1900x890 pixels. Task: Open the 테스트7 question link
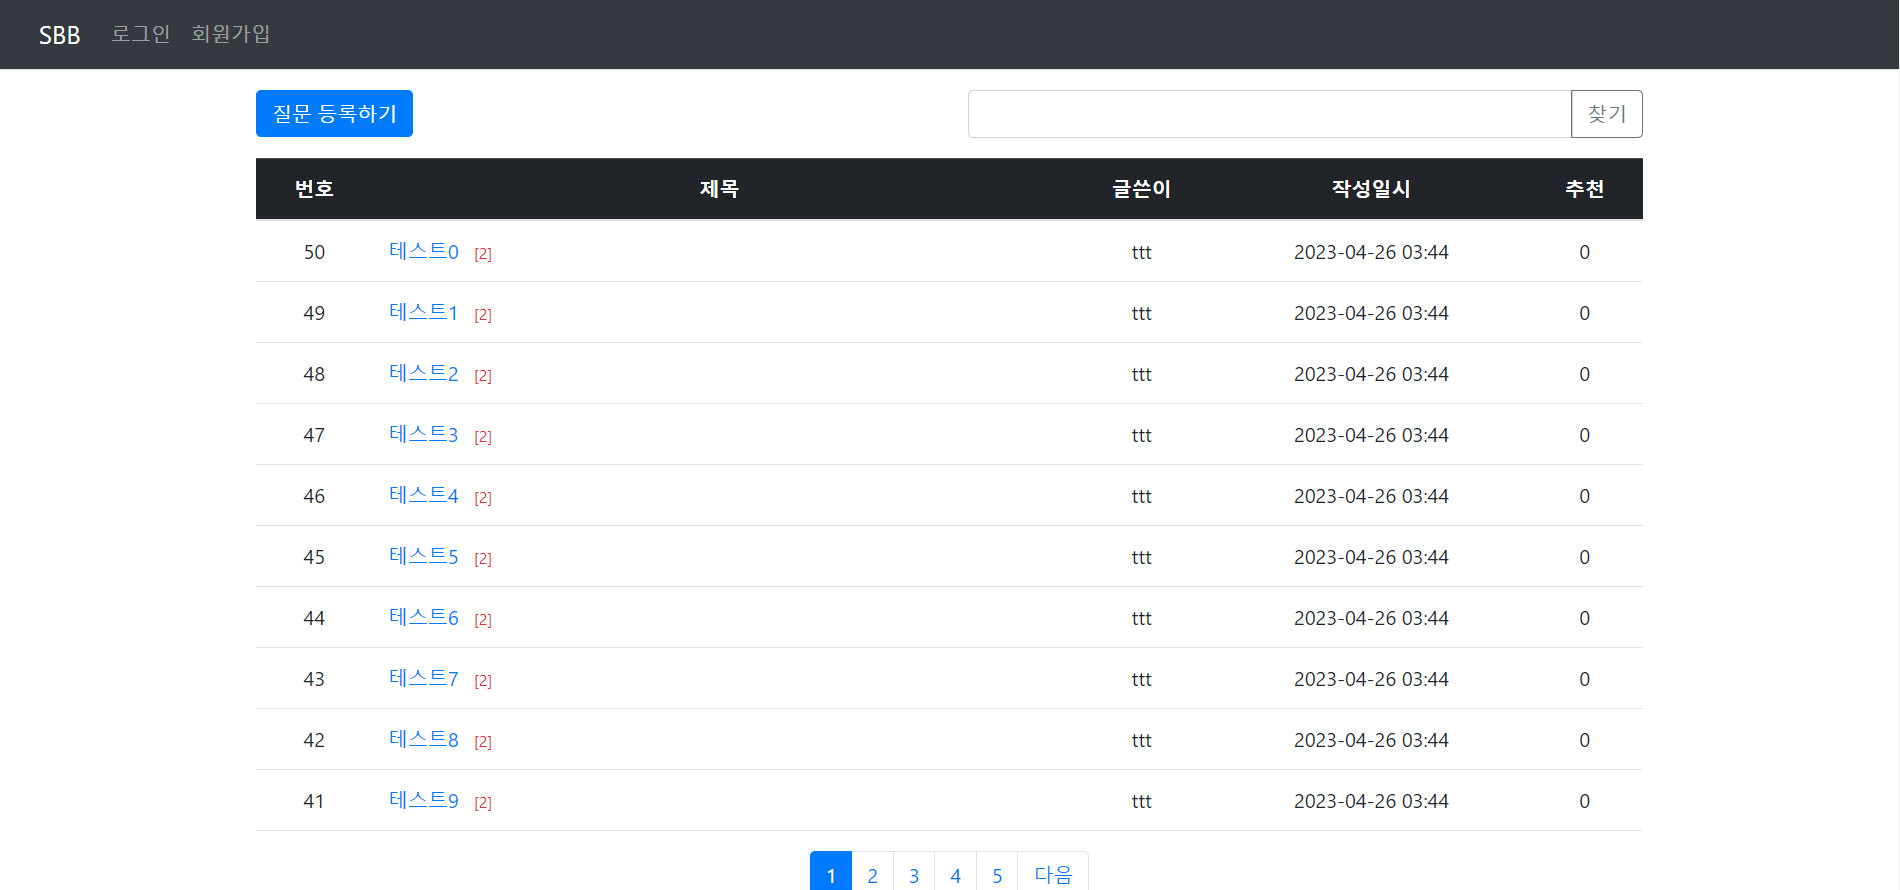point(424,678)
